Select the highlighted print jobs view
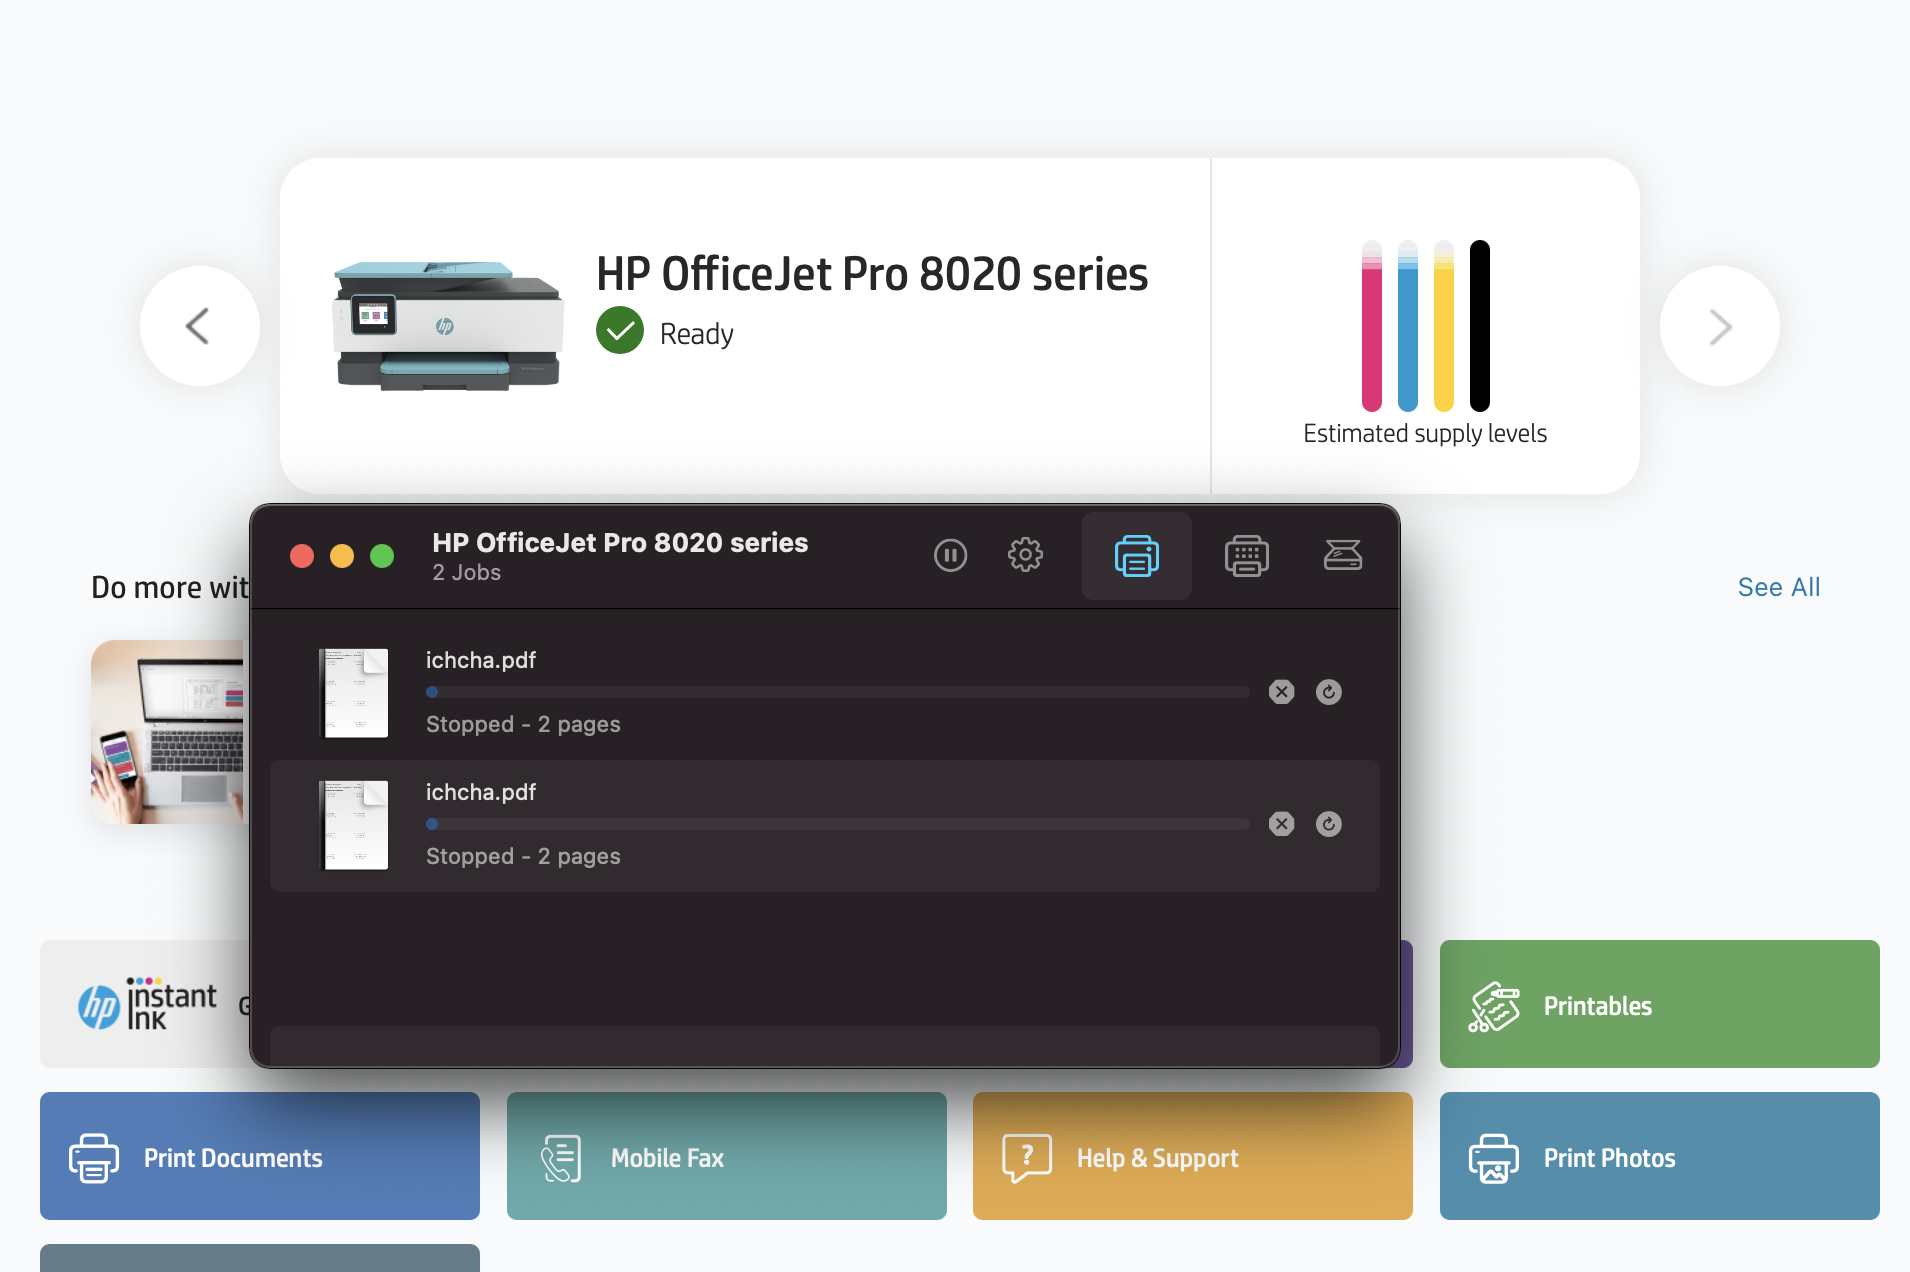The height and width of the screenshot is (1272, 1910). pos(1136,556)
